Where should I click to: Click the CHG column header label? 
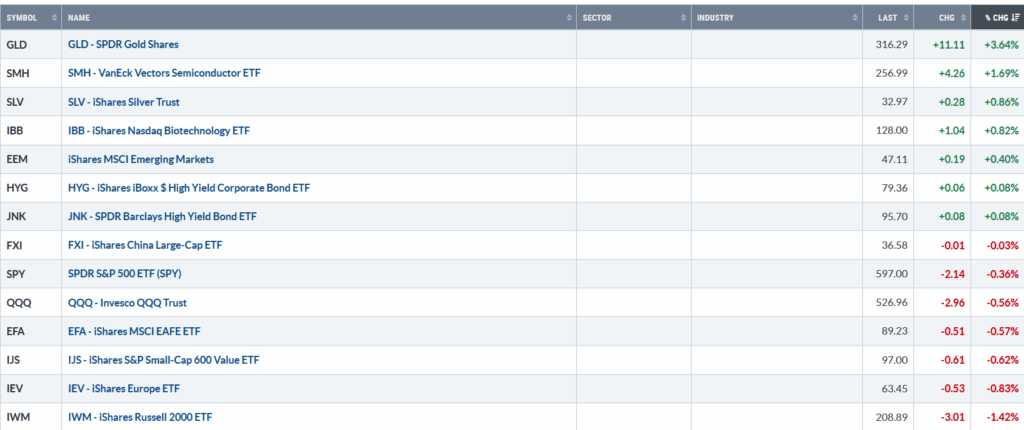tap(947, 18)
